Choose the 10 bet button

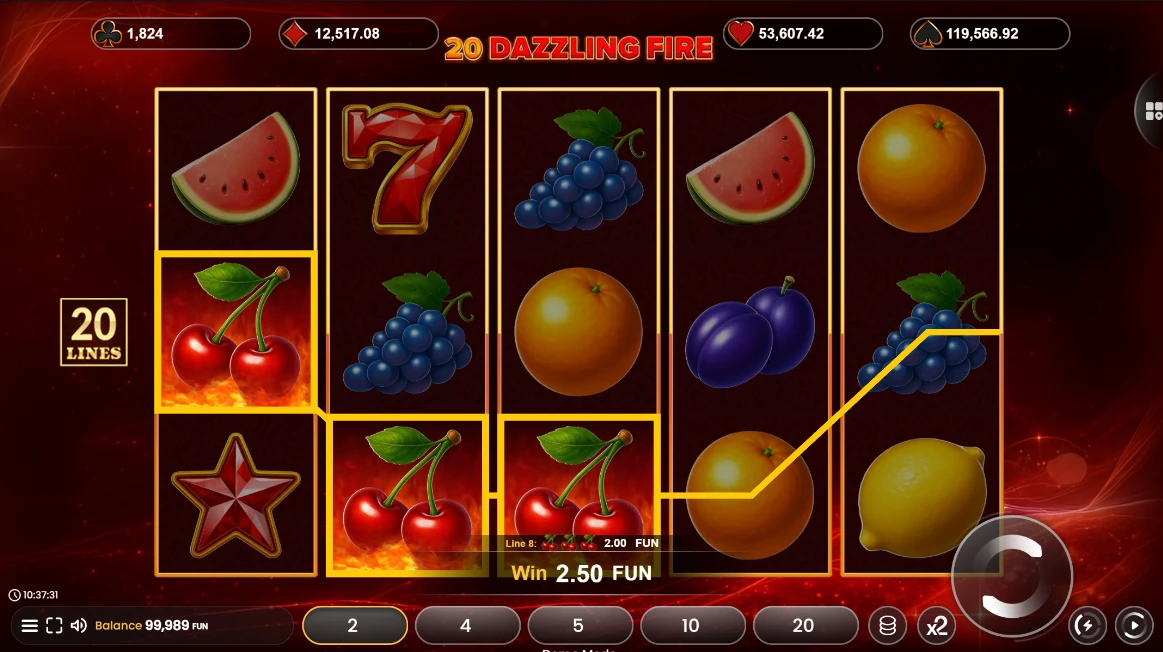[x=693, y=625]
